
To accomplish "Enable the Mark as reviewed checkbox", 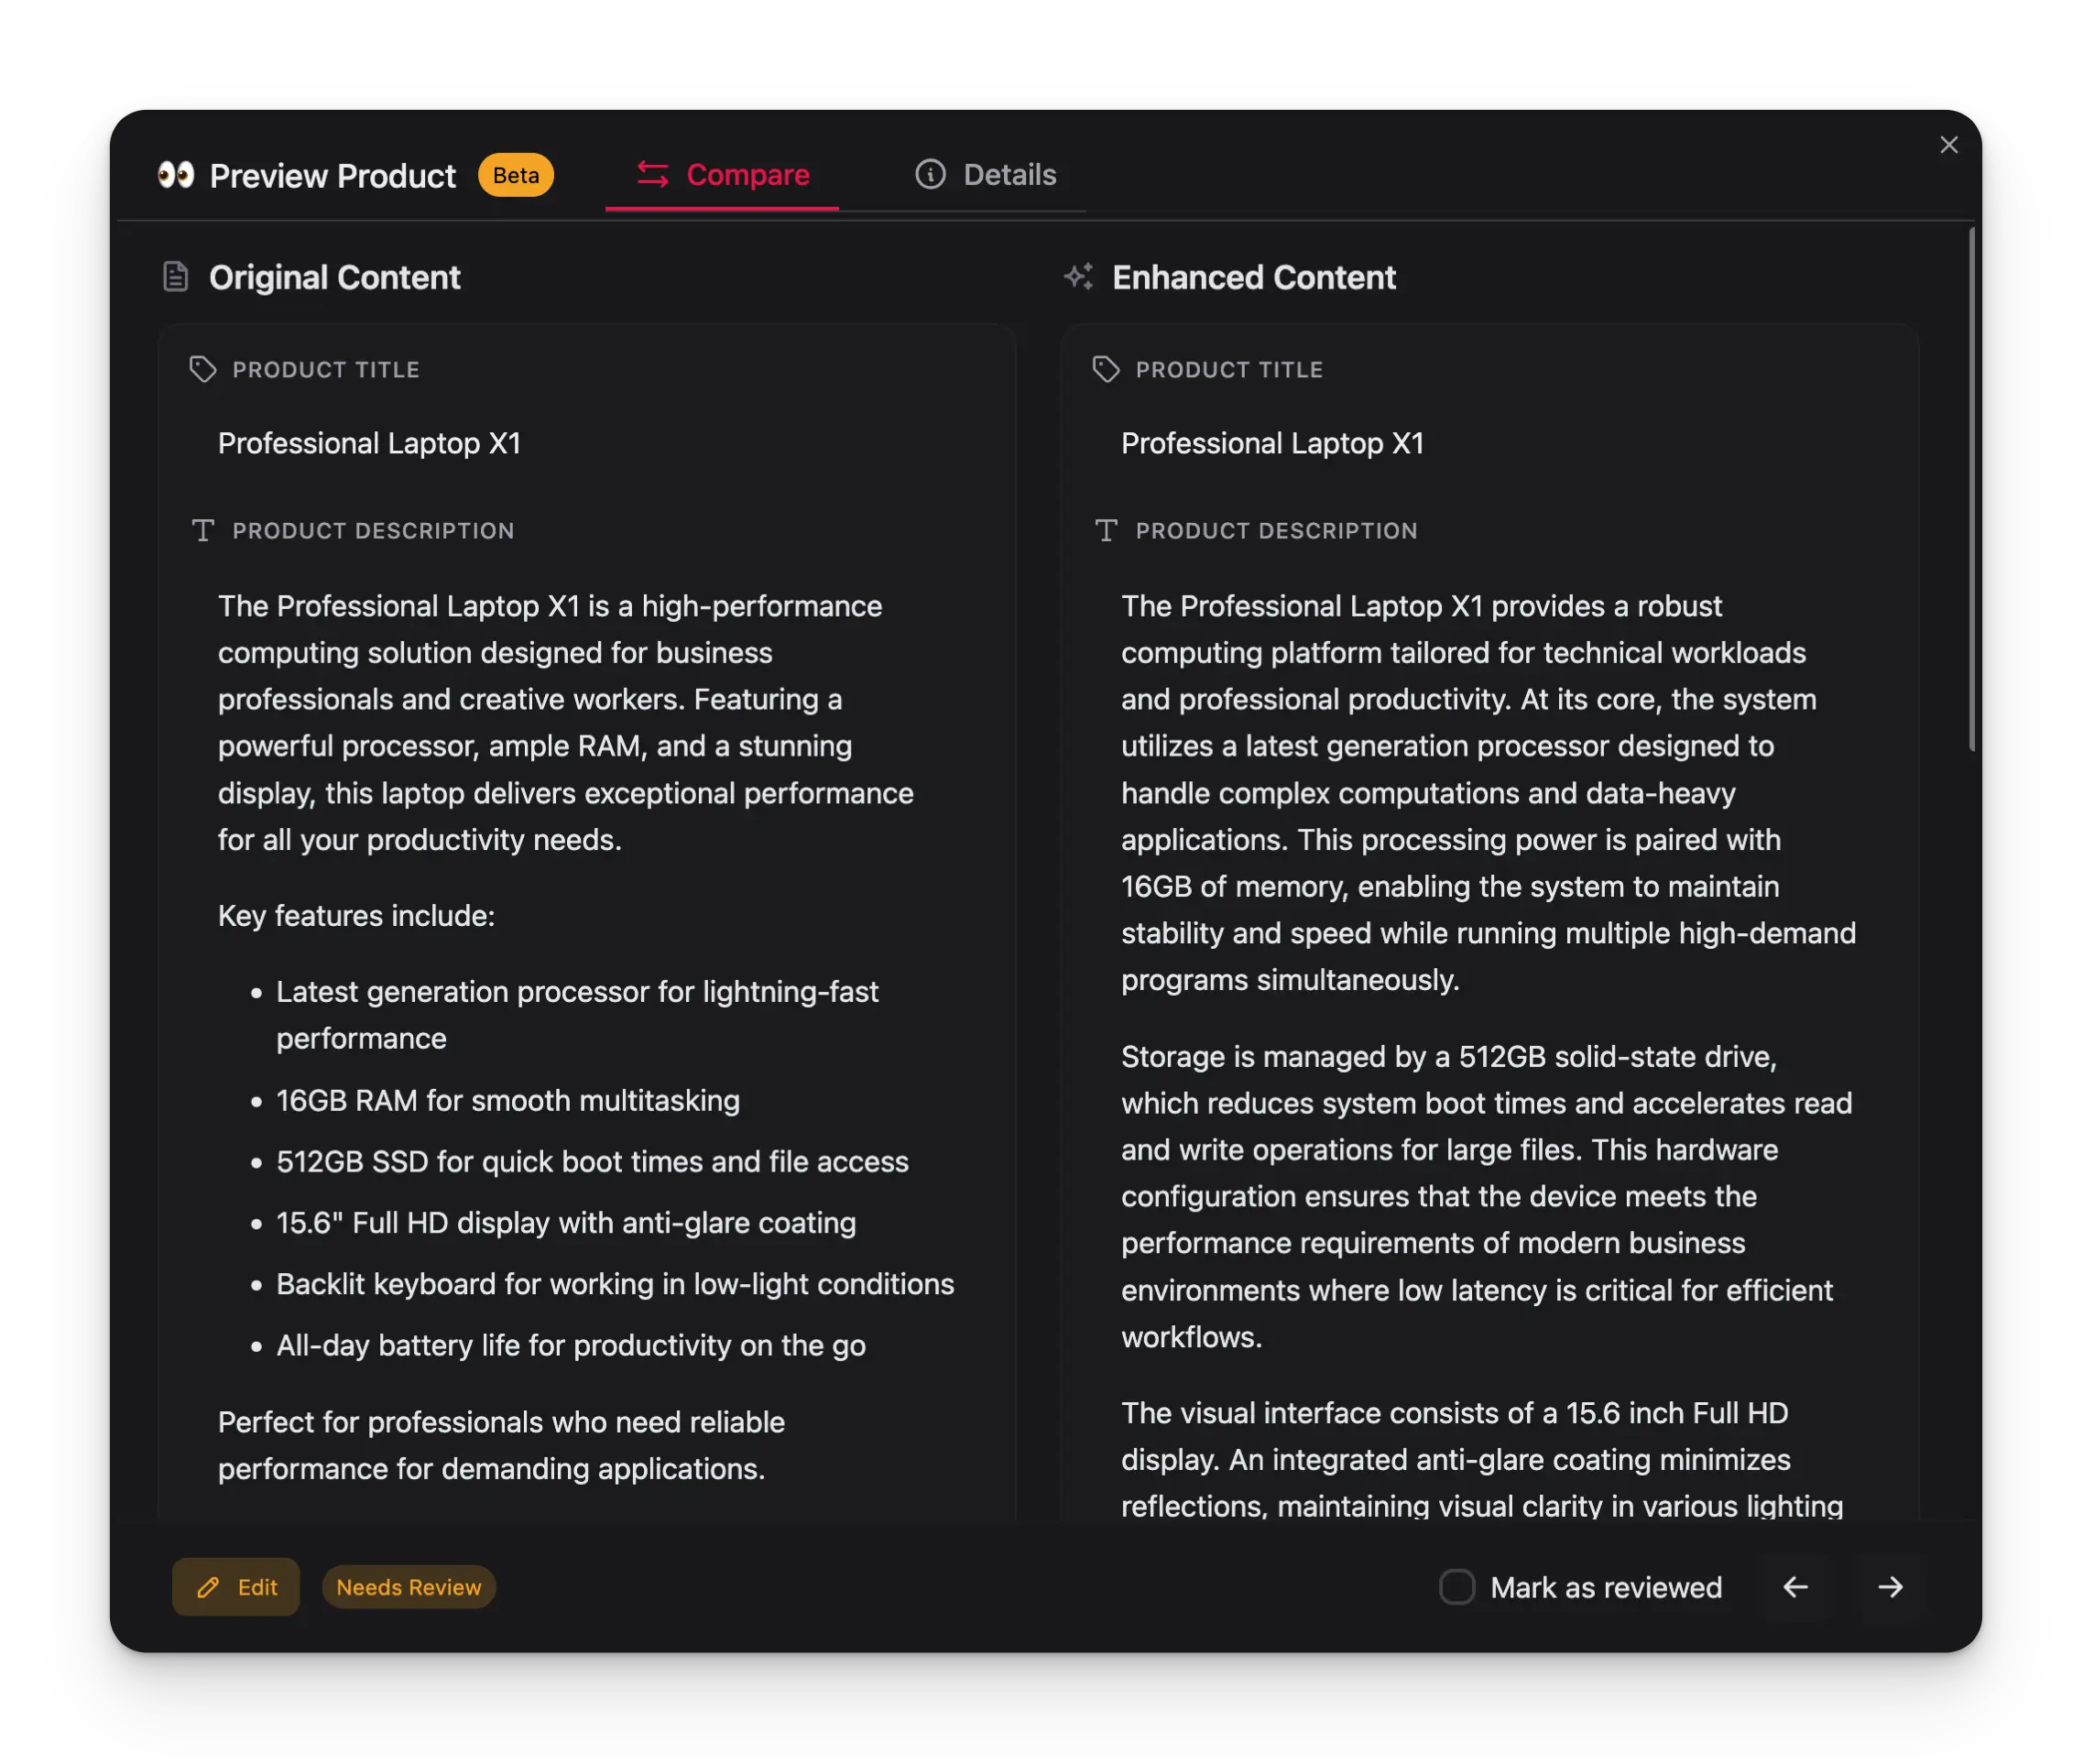I will [1456, 1587].
